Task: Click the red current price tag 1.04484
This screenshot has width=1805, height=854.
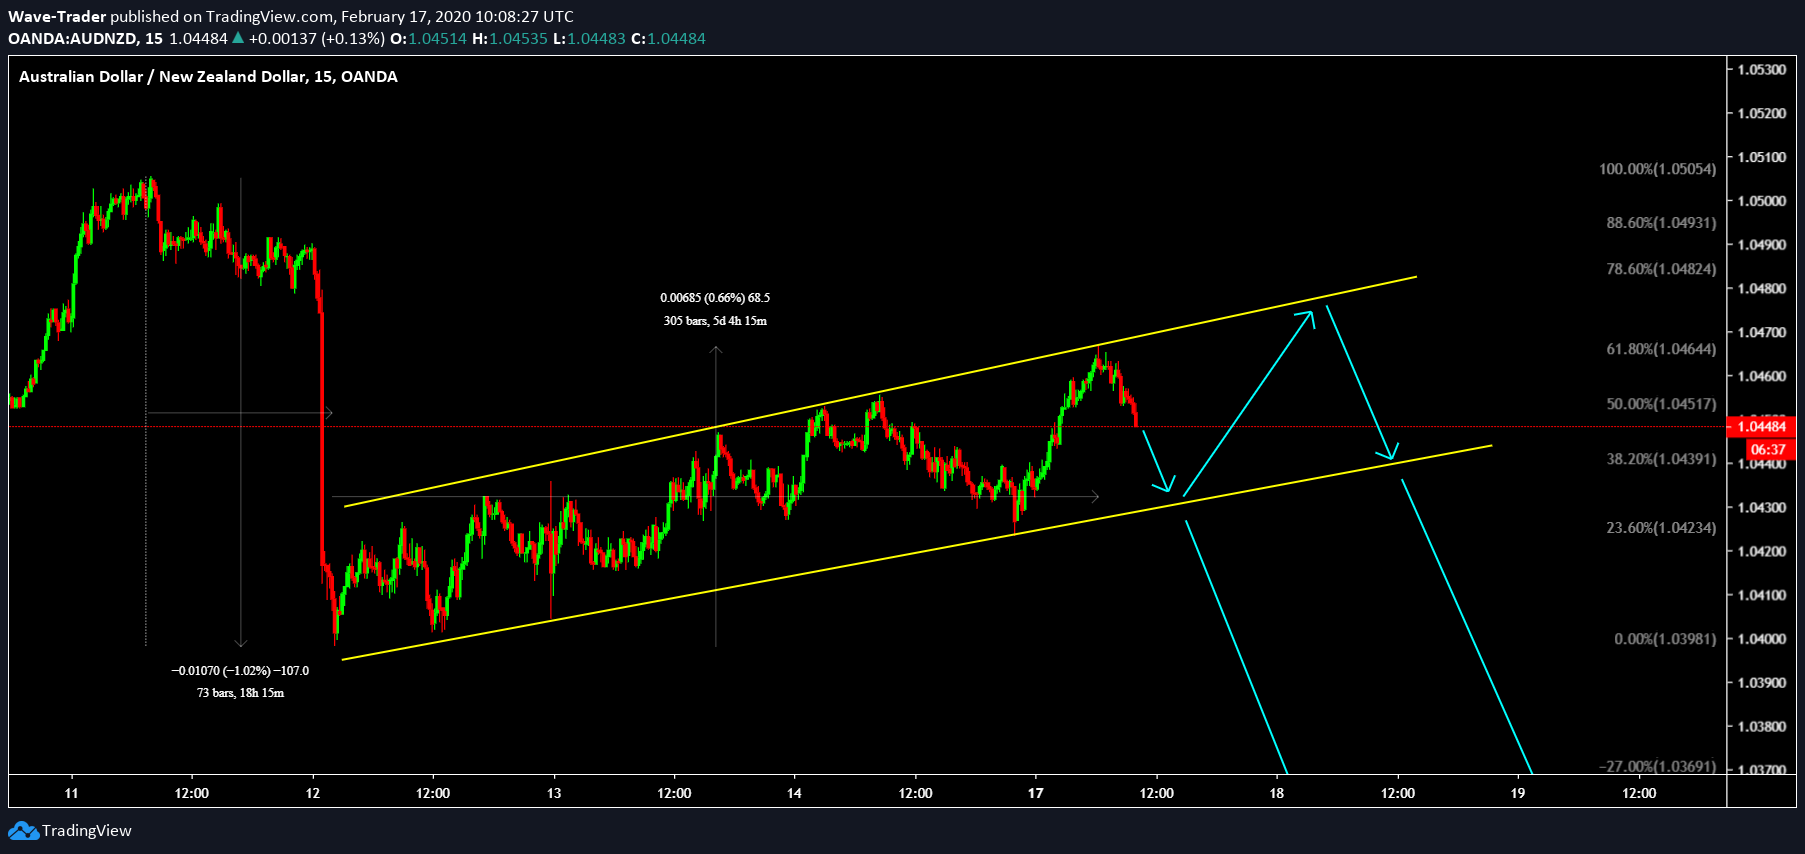Action: [x=1762, y=427]
